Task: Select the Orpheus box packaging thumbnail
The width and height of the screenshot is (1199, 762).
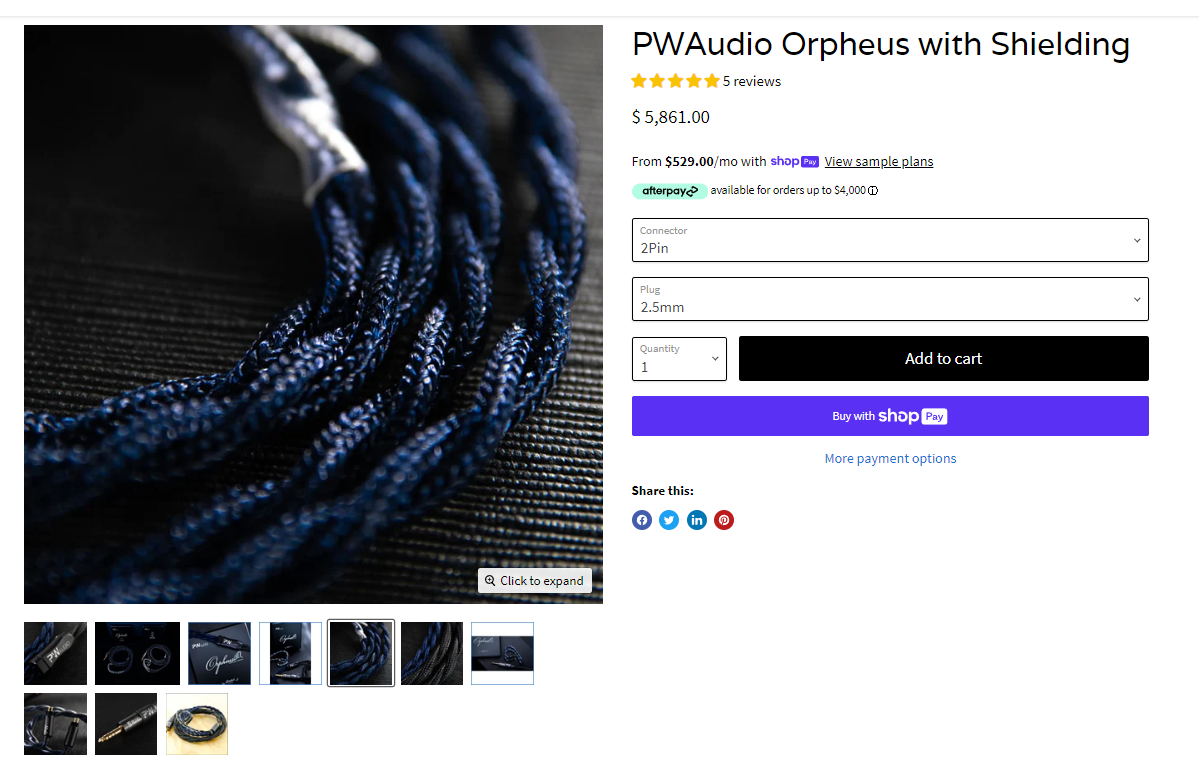Action: point(219,653)
